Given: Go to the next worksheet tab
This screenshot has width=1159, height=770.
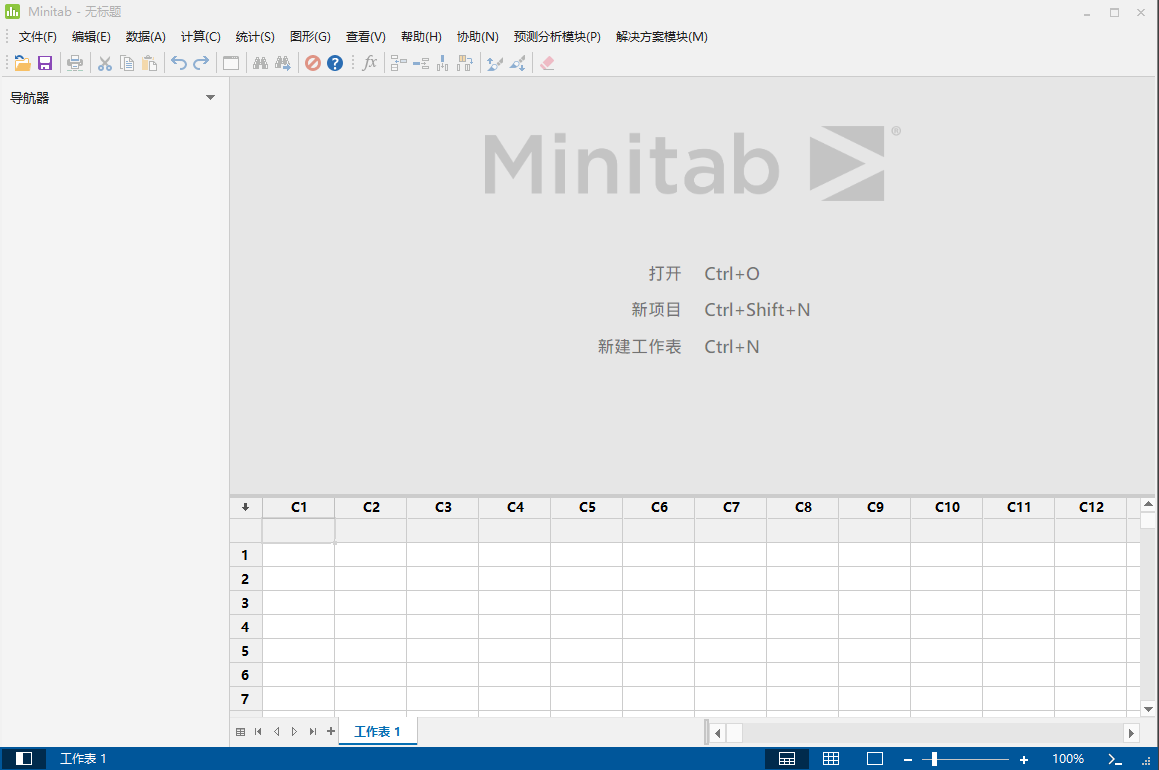Looking at the screenshot, I should (294, 732).
